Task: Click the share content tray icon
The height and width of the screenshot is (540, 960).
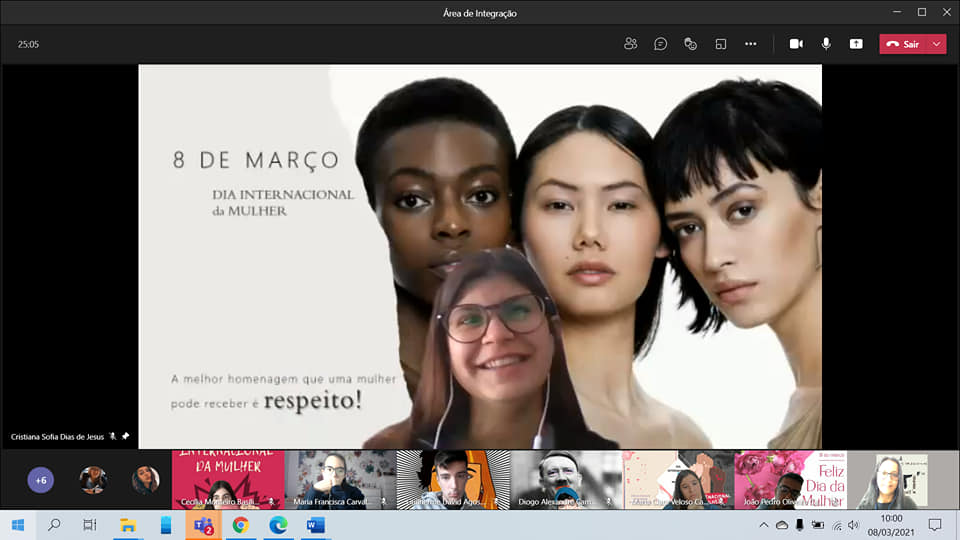Action: click(x=856, y=44)
